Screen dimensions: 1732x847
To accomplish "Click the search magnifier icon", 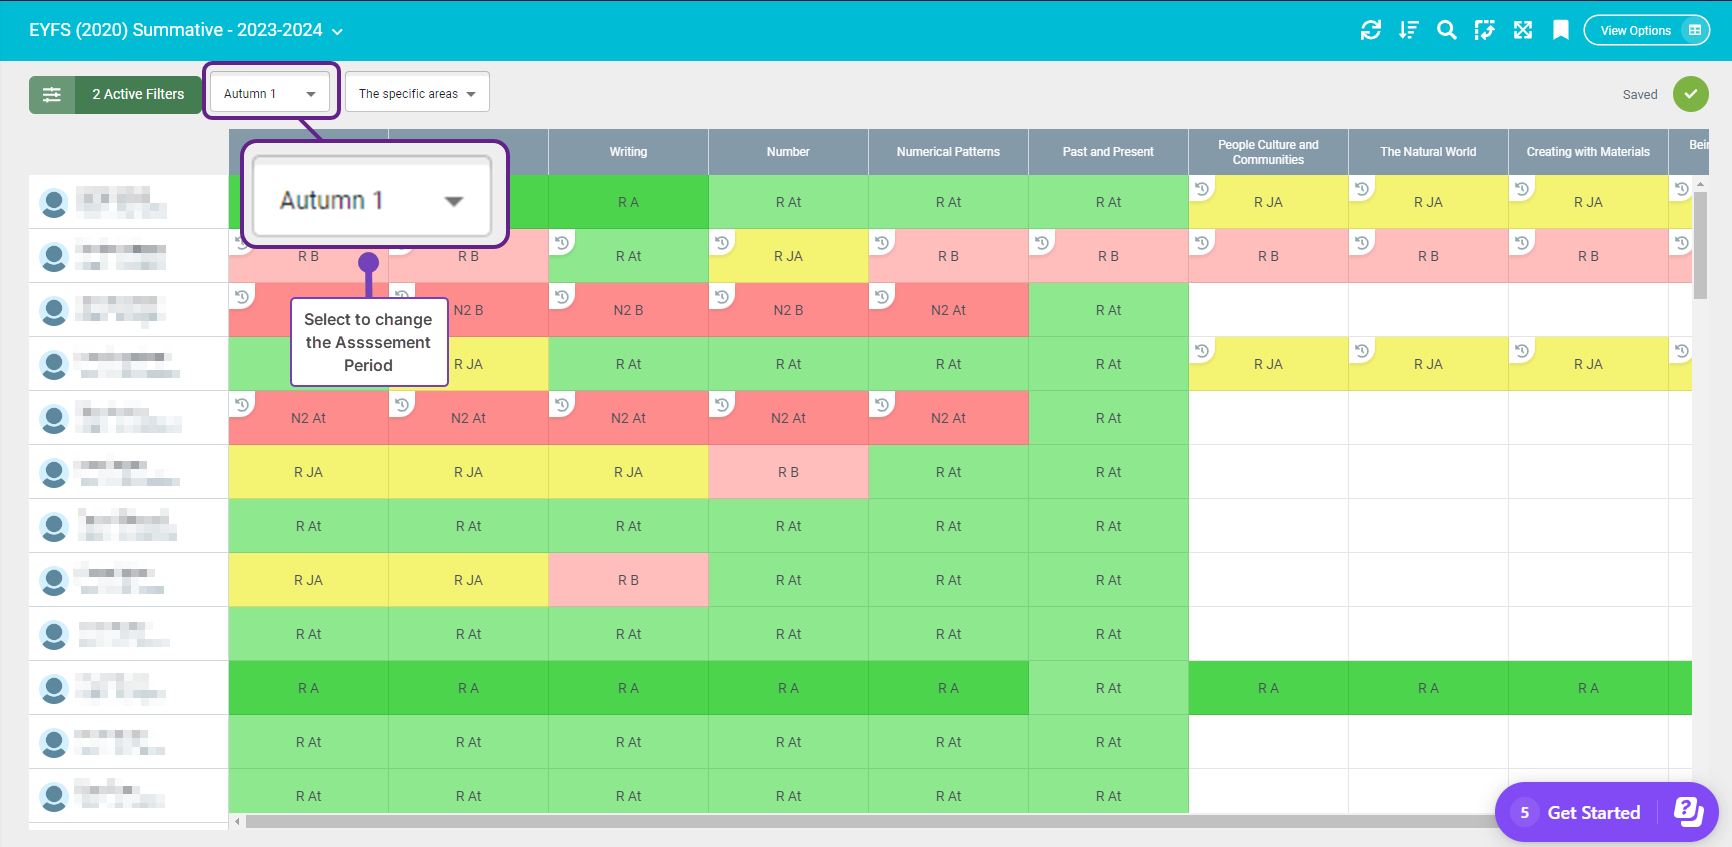I will pos(1446,30).
